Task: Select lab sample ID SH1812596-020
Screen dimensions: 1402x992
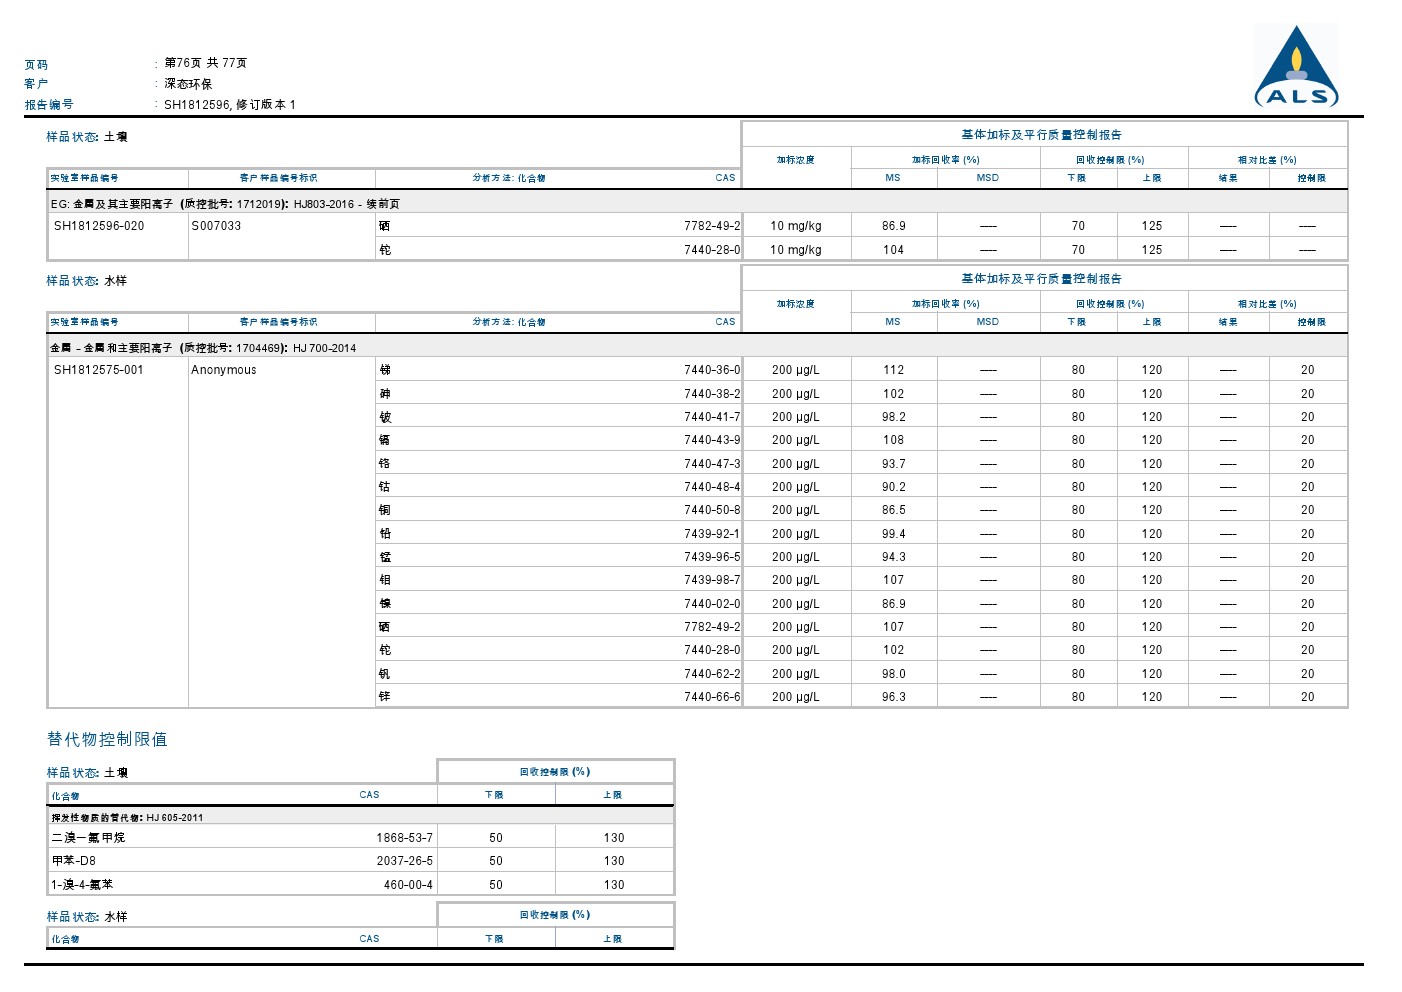Action: click(99, 226)
